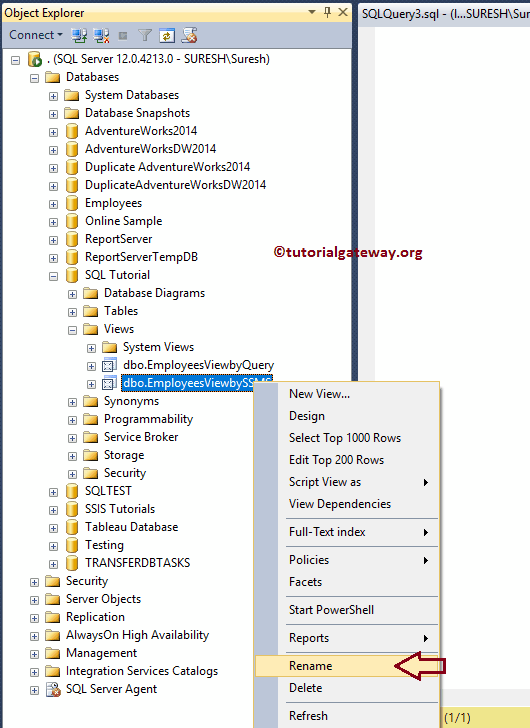Choose View Dependencies entry
The image size is (530, 728).
click(x=346, y=504)
